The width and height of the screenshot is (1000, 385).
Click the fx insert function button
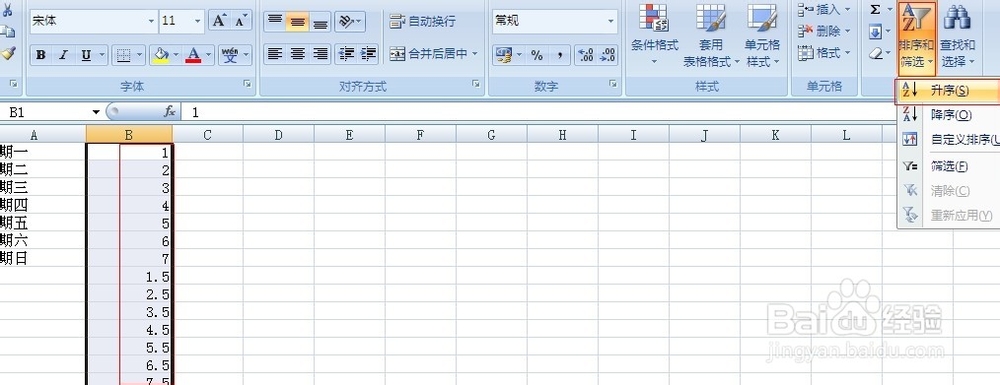tap(169, 112)
